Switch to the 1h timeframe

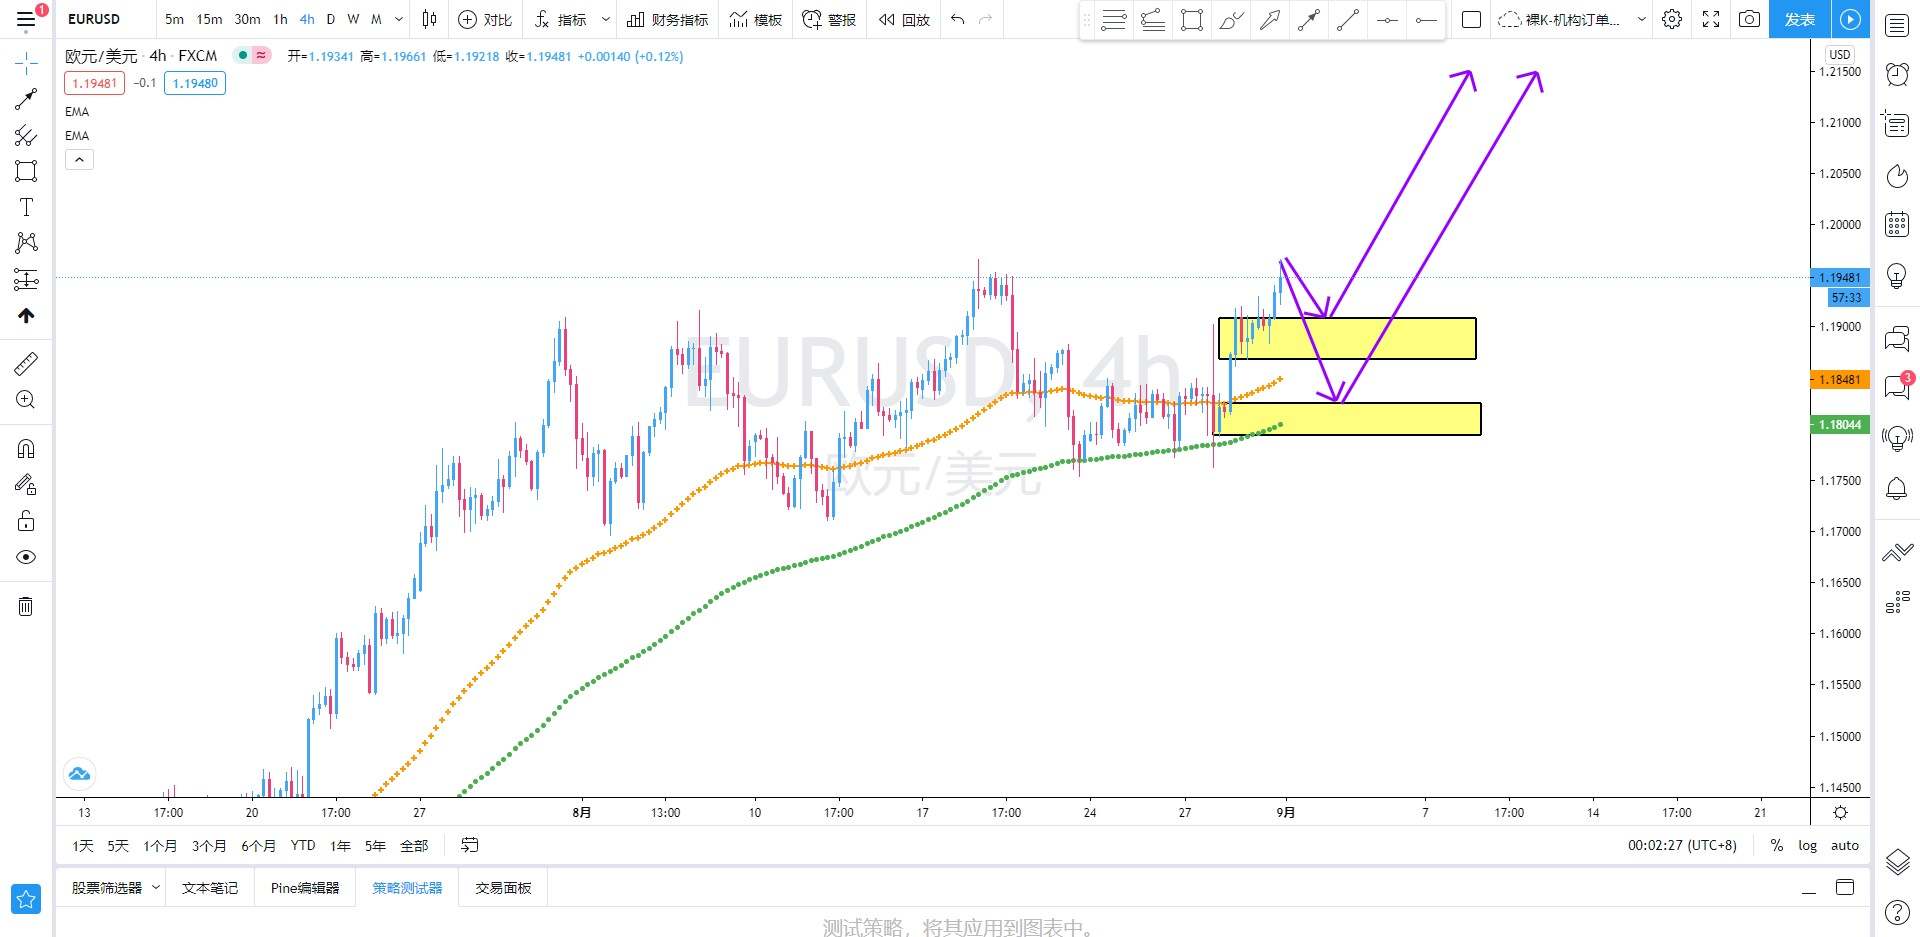click(x=280, y=19)
